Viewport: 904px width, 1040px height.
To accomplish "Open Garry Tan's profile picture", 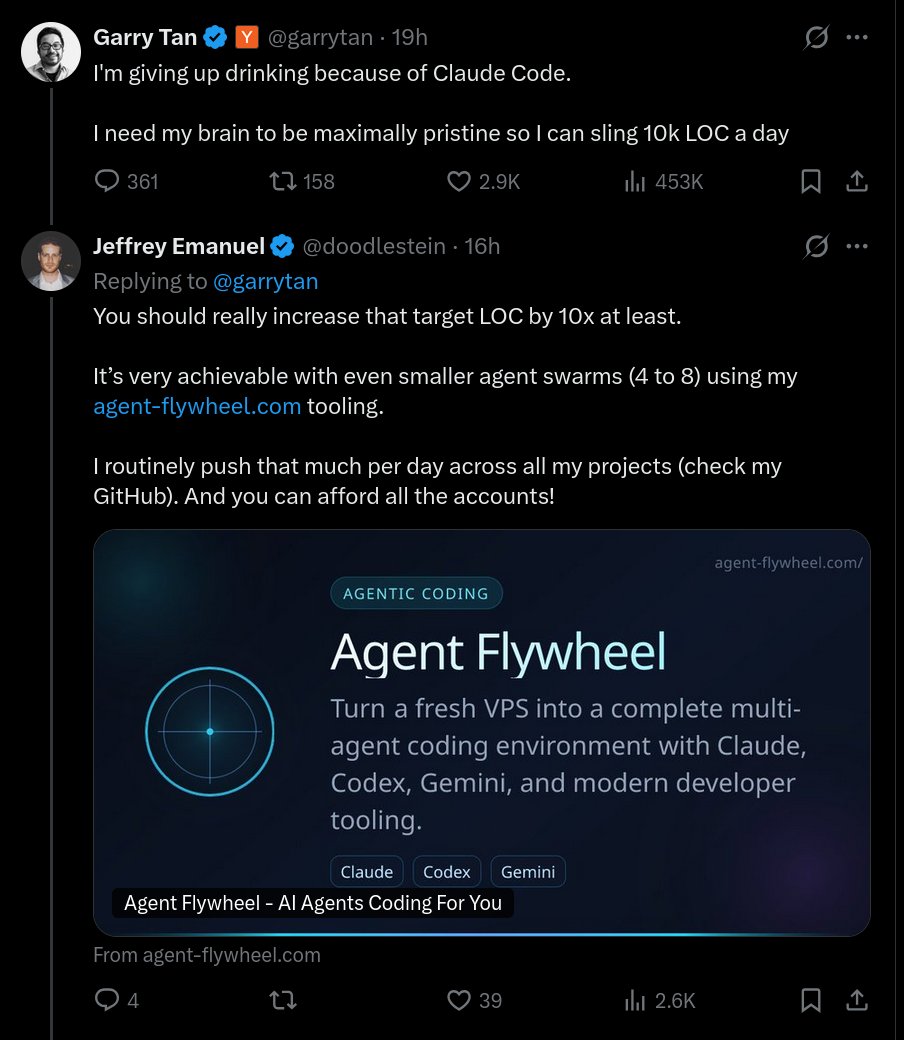I will (51, 52).
